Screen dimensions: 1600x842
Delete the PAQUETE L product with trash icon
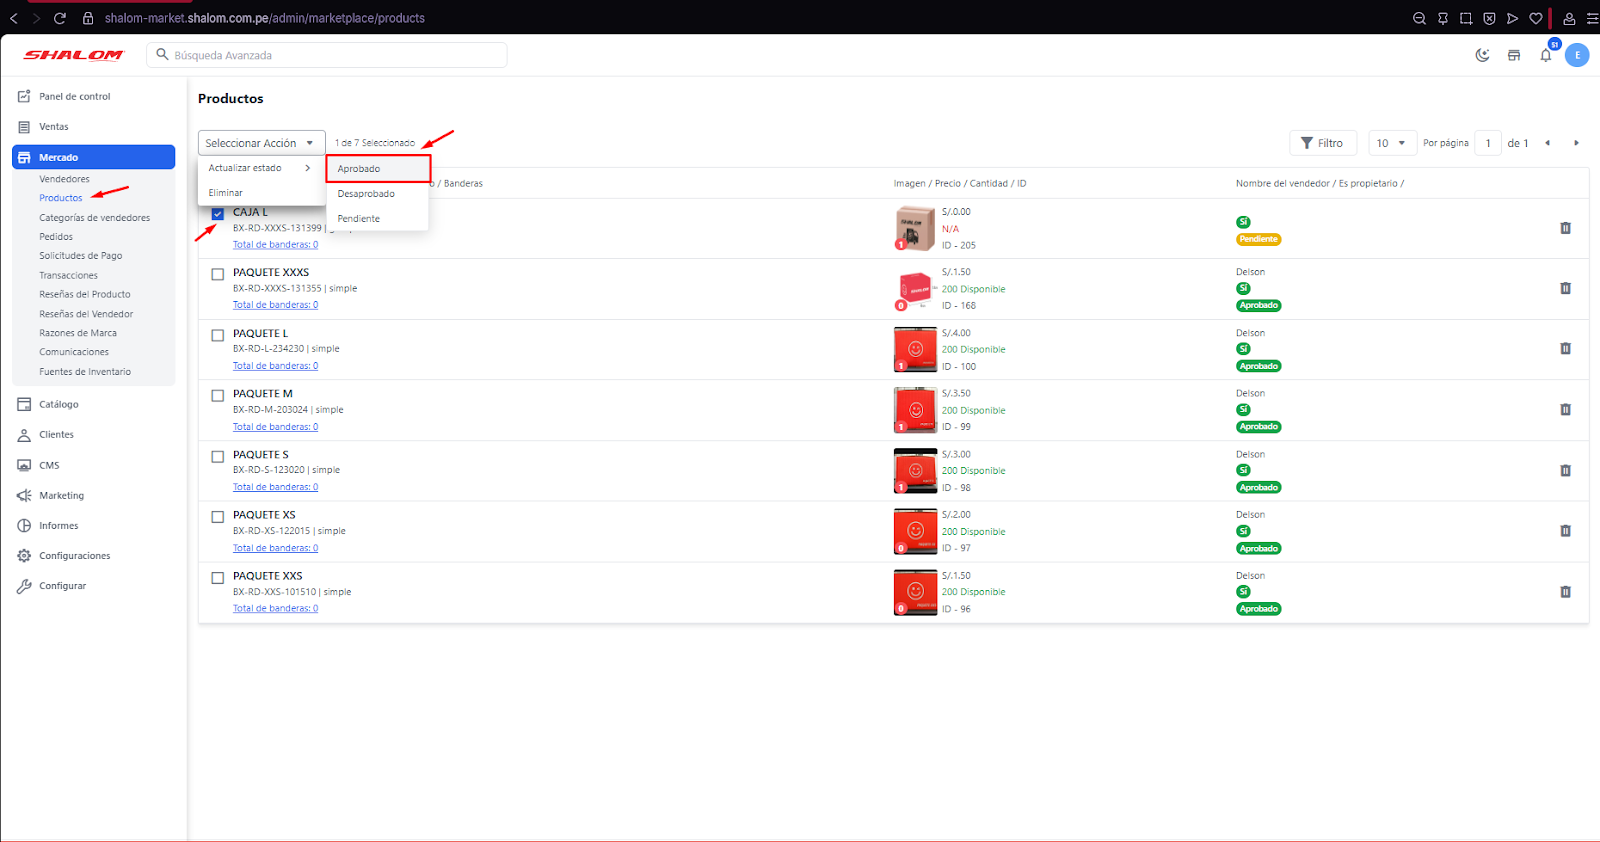tap(1565, 349)
